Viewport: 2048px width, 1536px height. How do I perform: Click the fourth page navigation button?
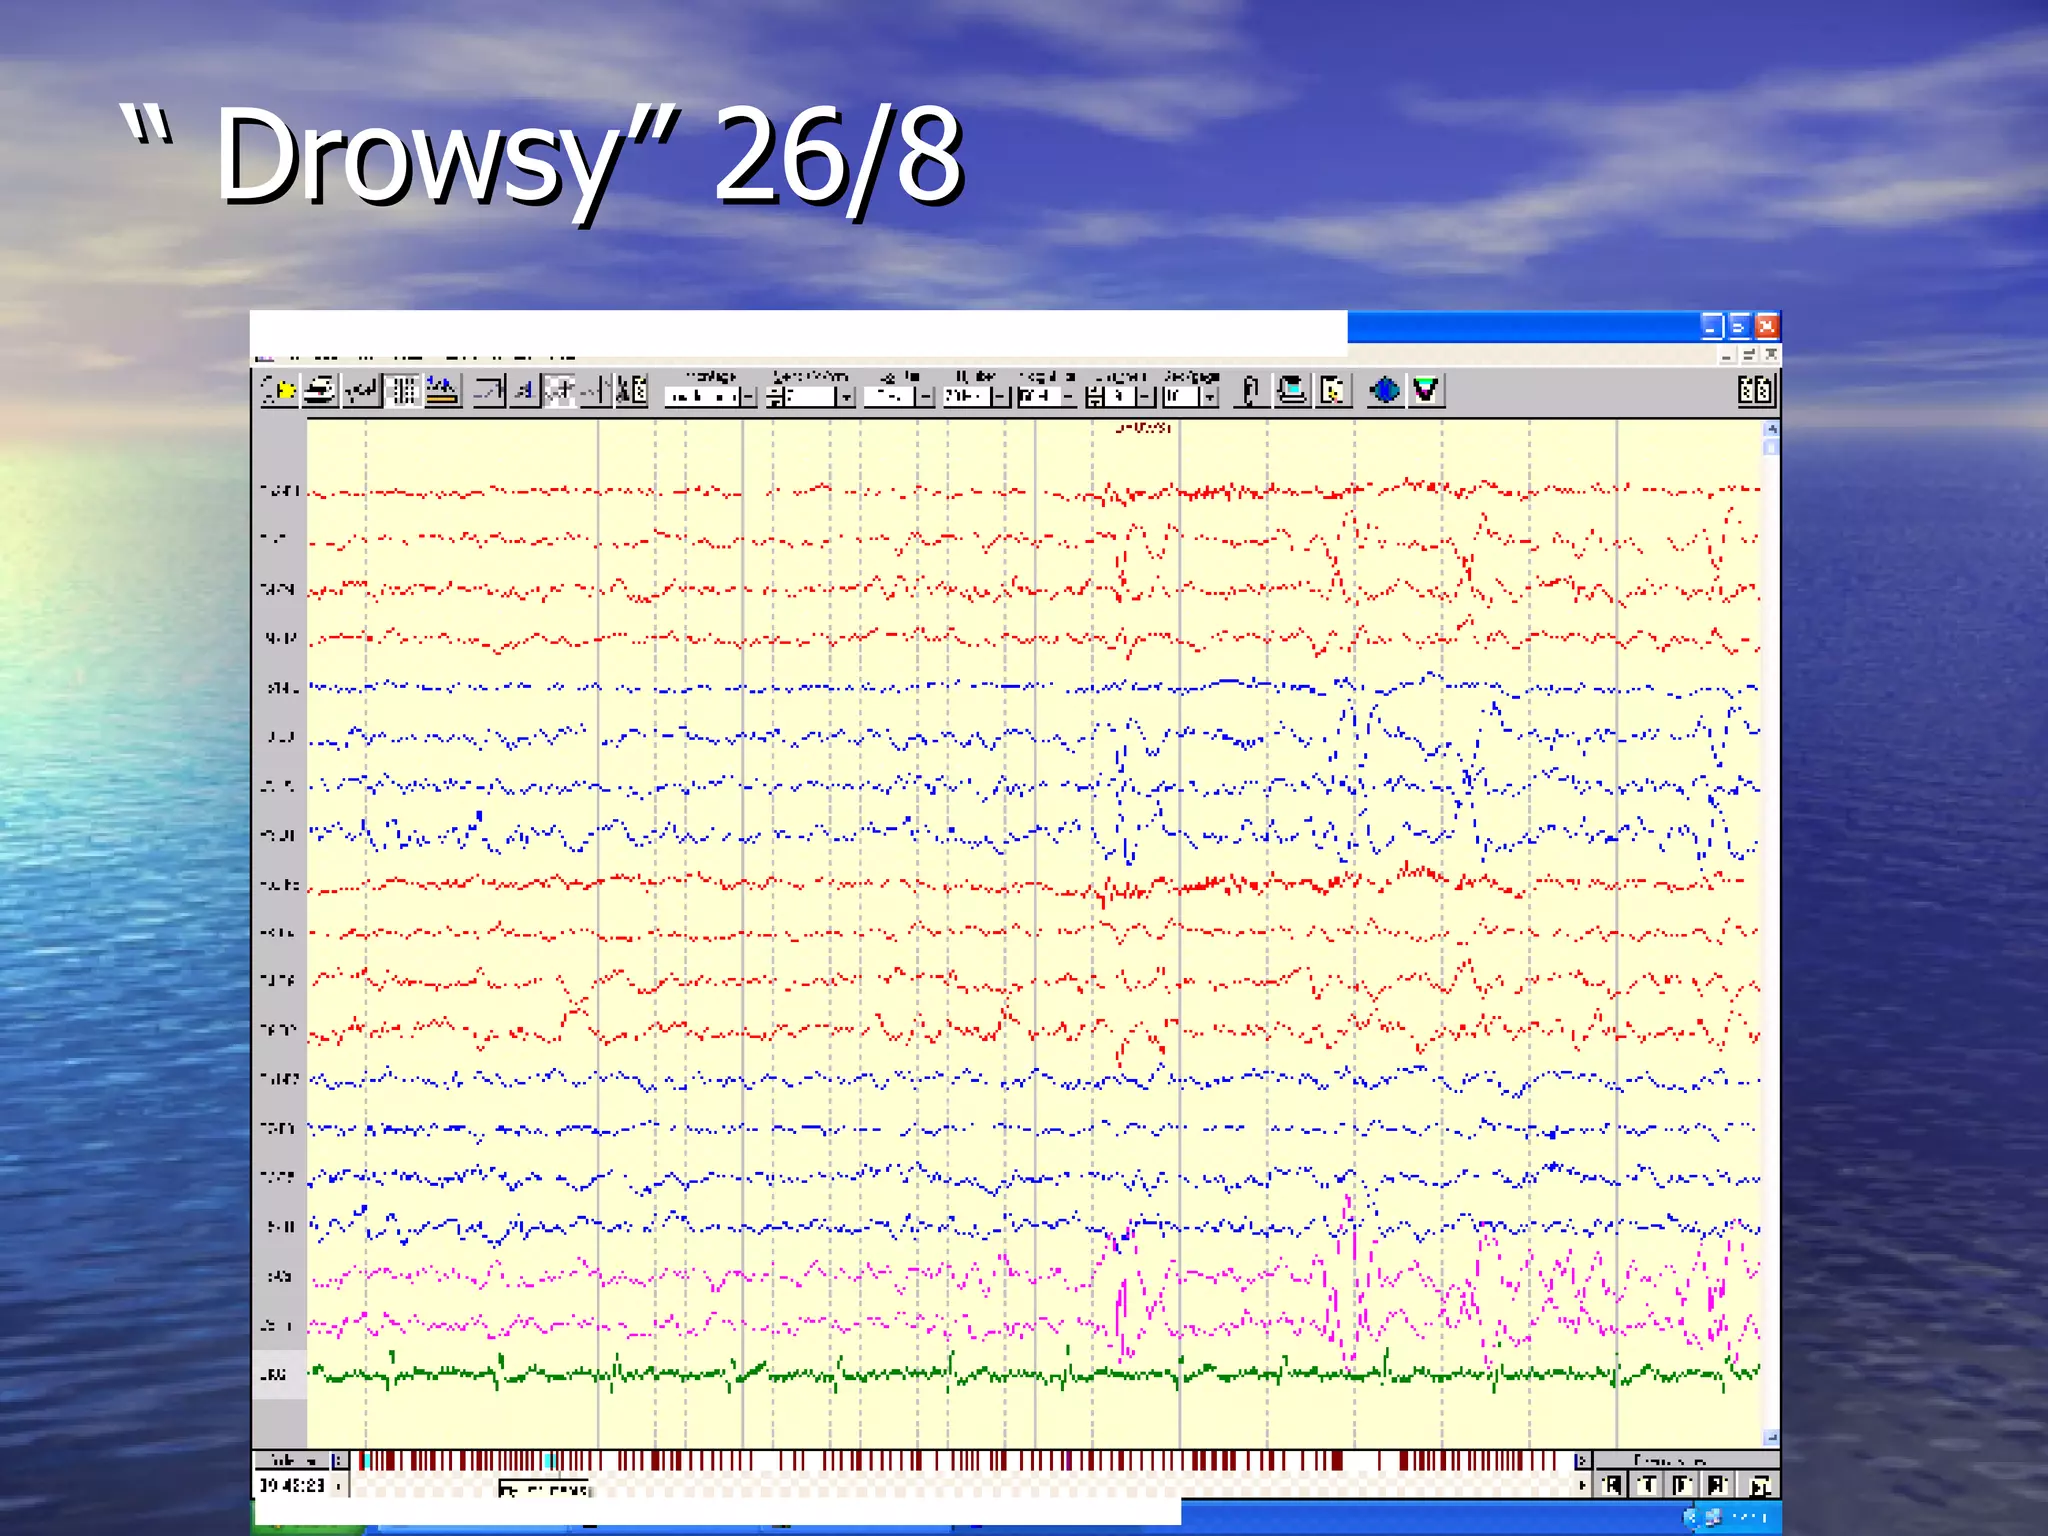pos(1717,1485)
